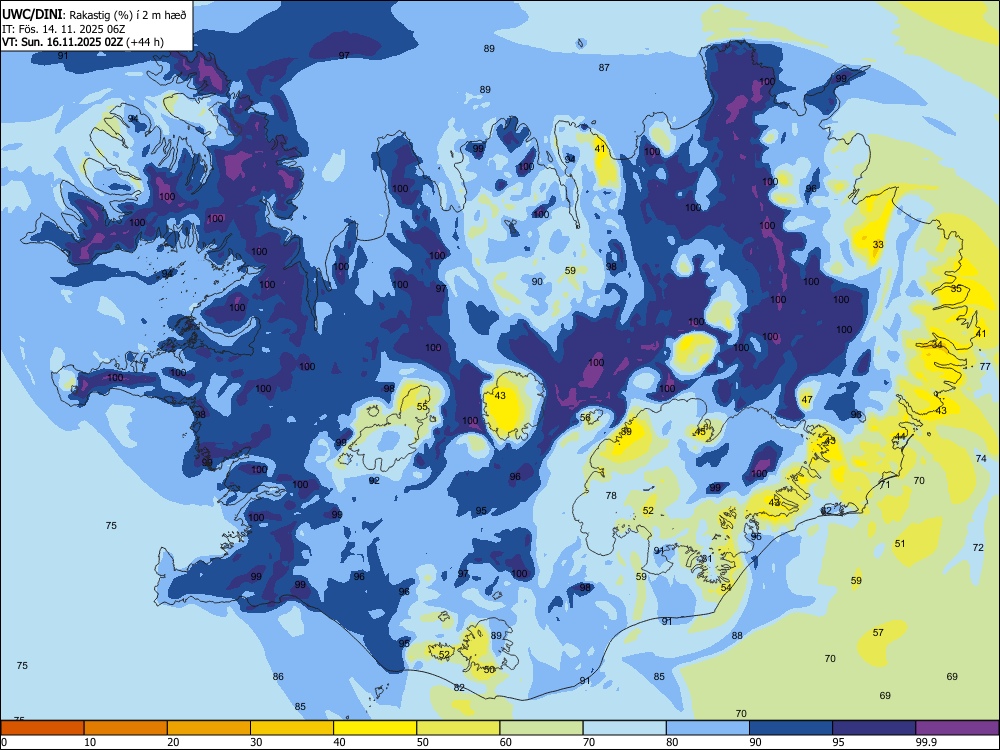Click the 90-95 blue legend swatch
Image resolution: width=1000 pixels, height=750 pixels.
[x=791, y=728]
